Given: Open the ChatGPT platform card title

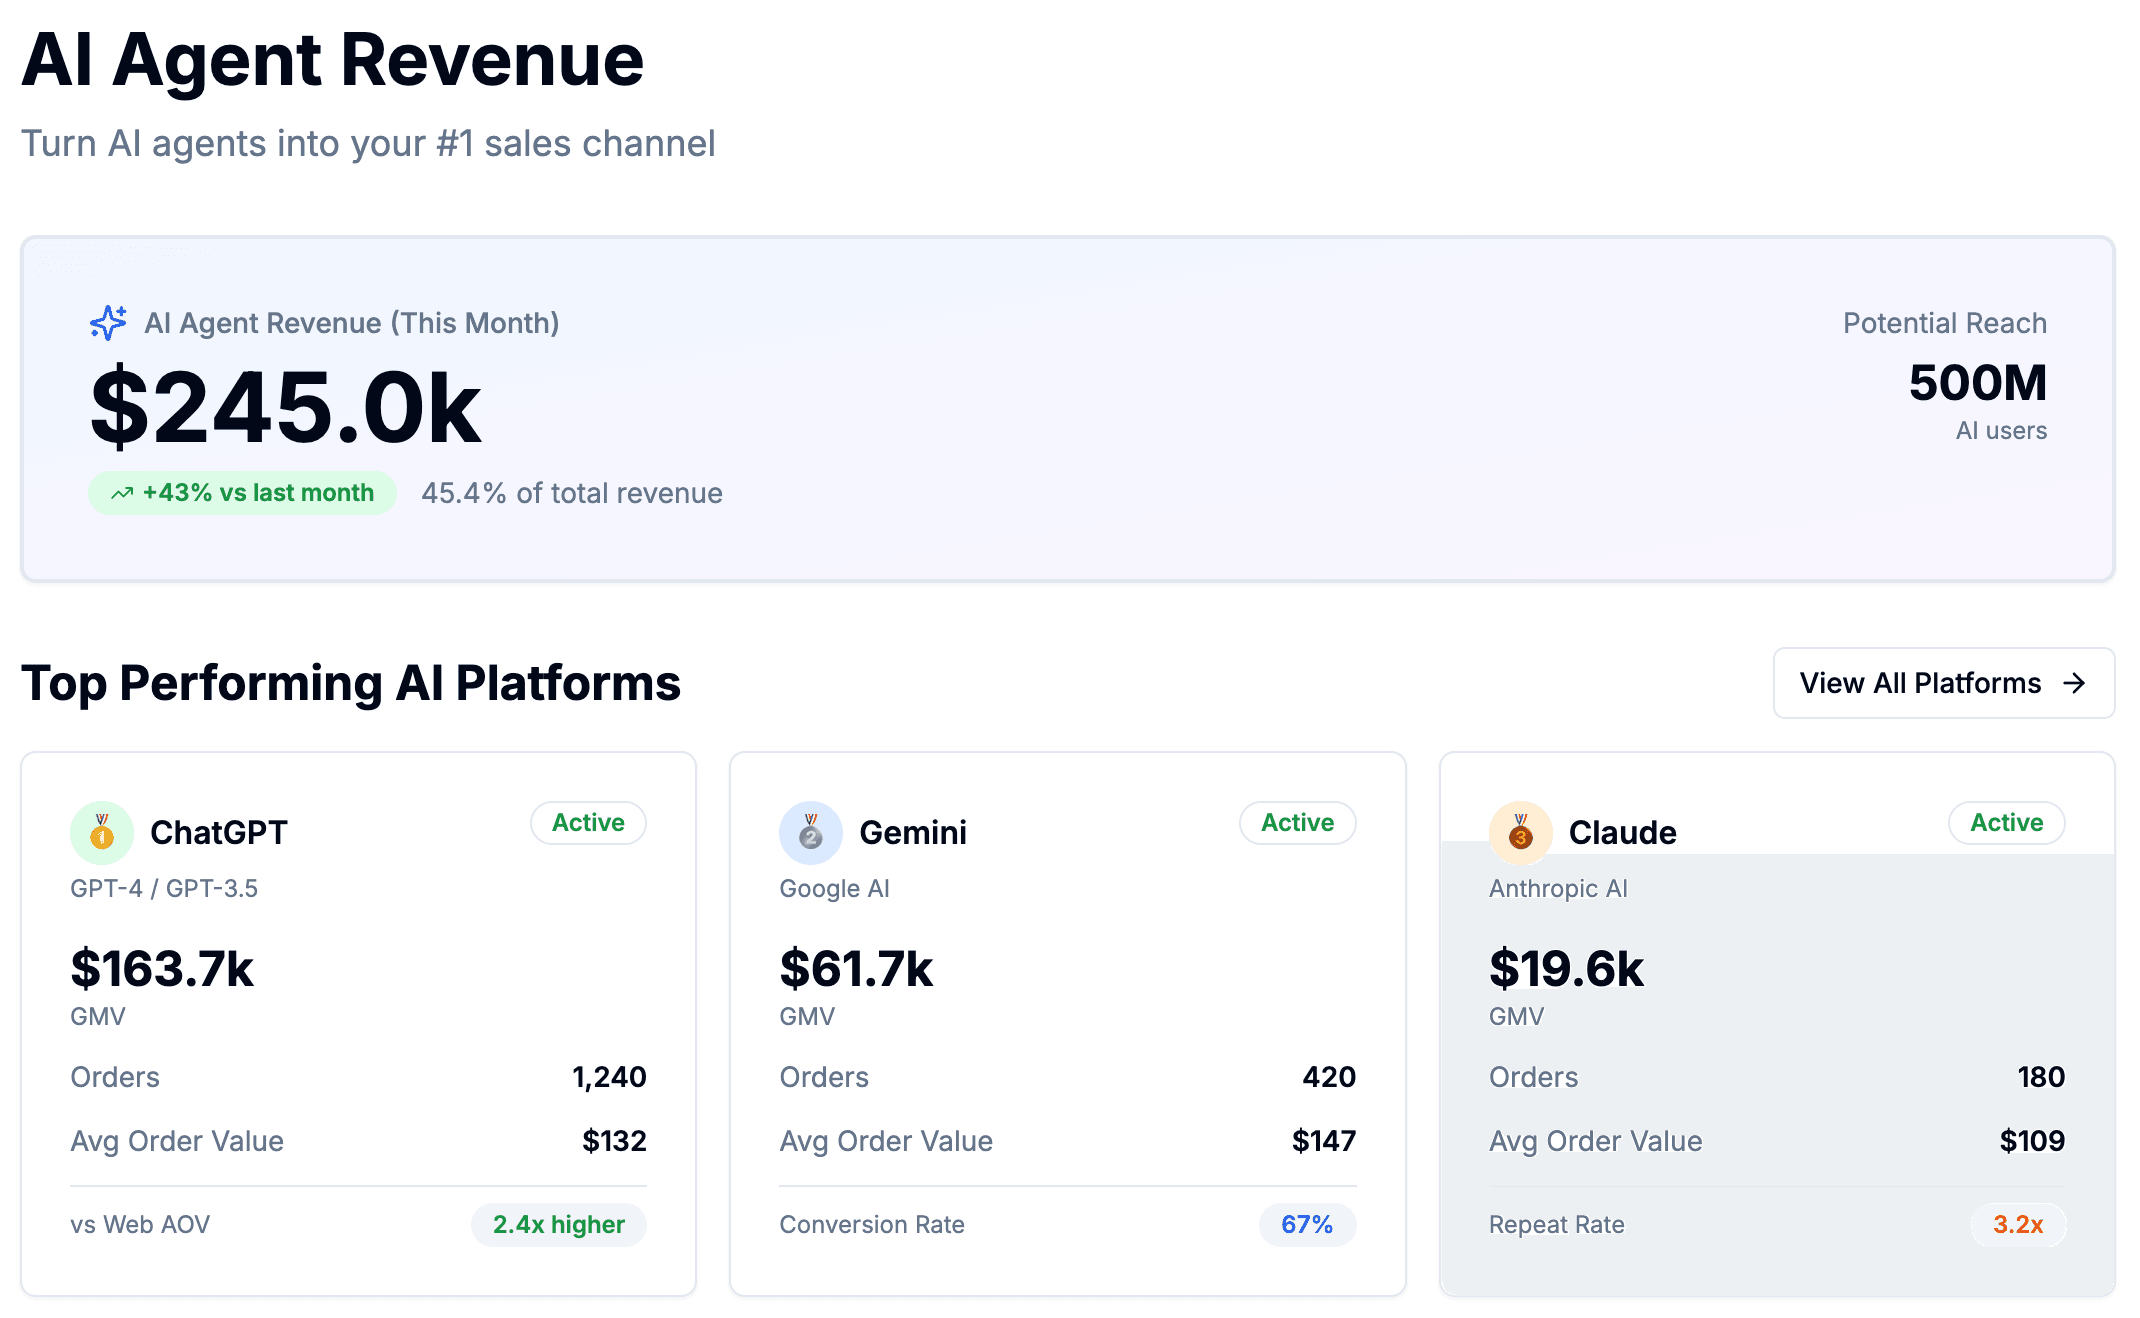Looking at the screenshot, I should tap(219, 832).
